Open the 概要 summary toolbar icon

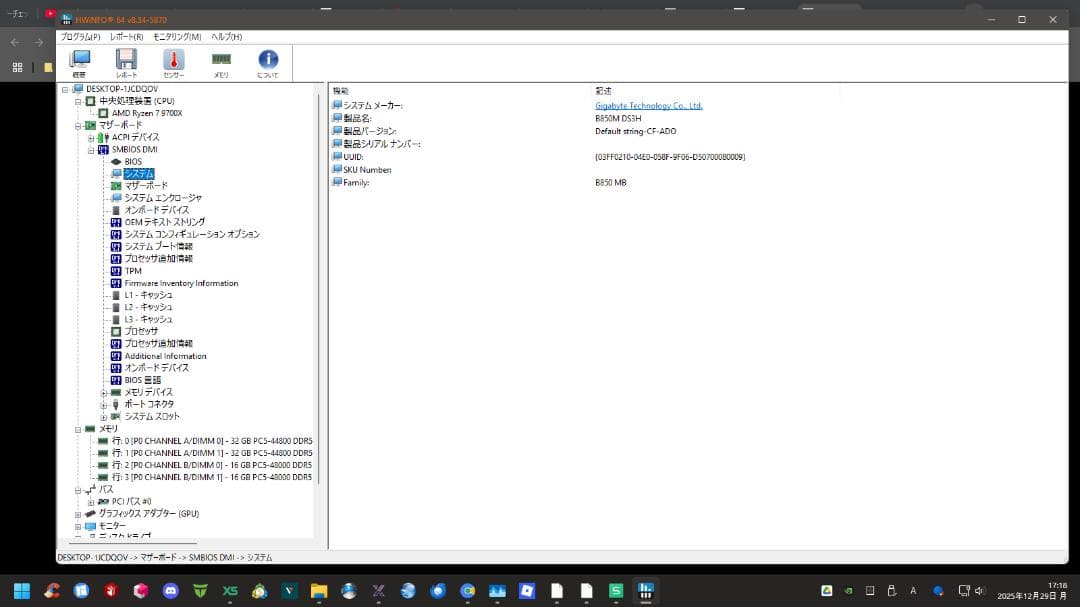79,61
